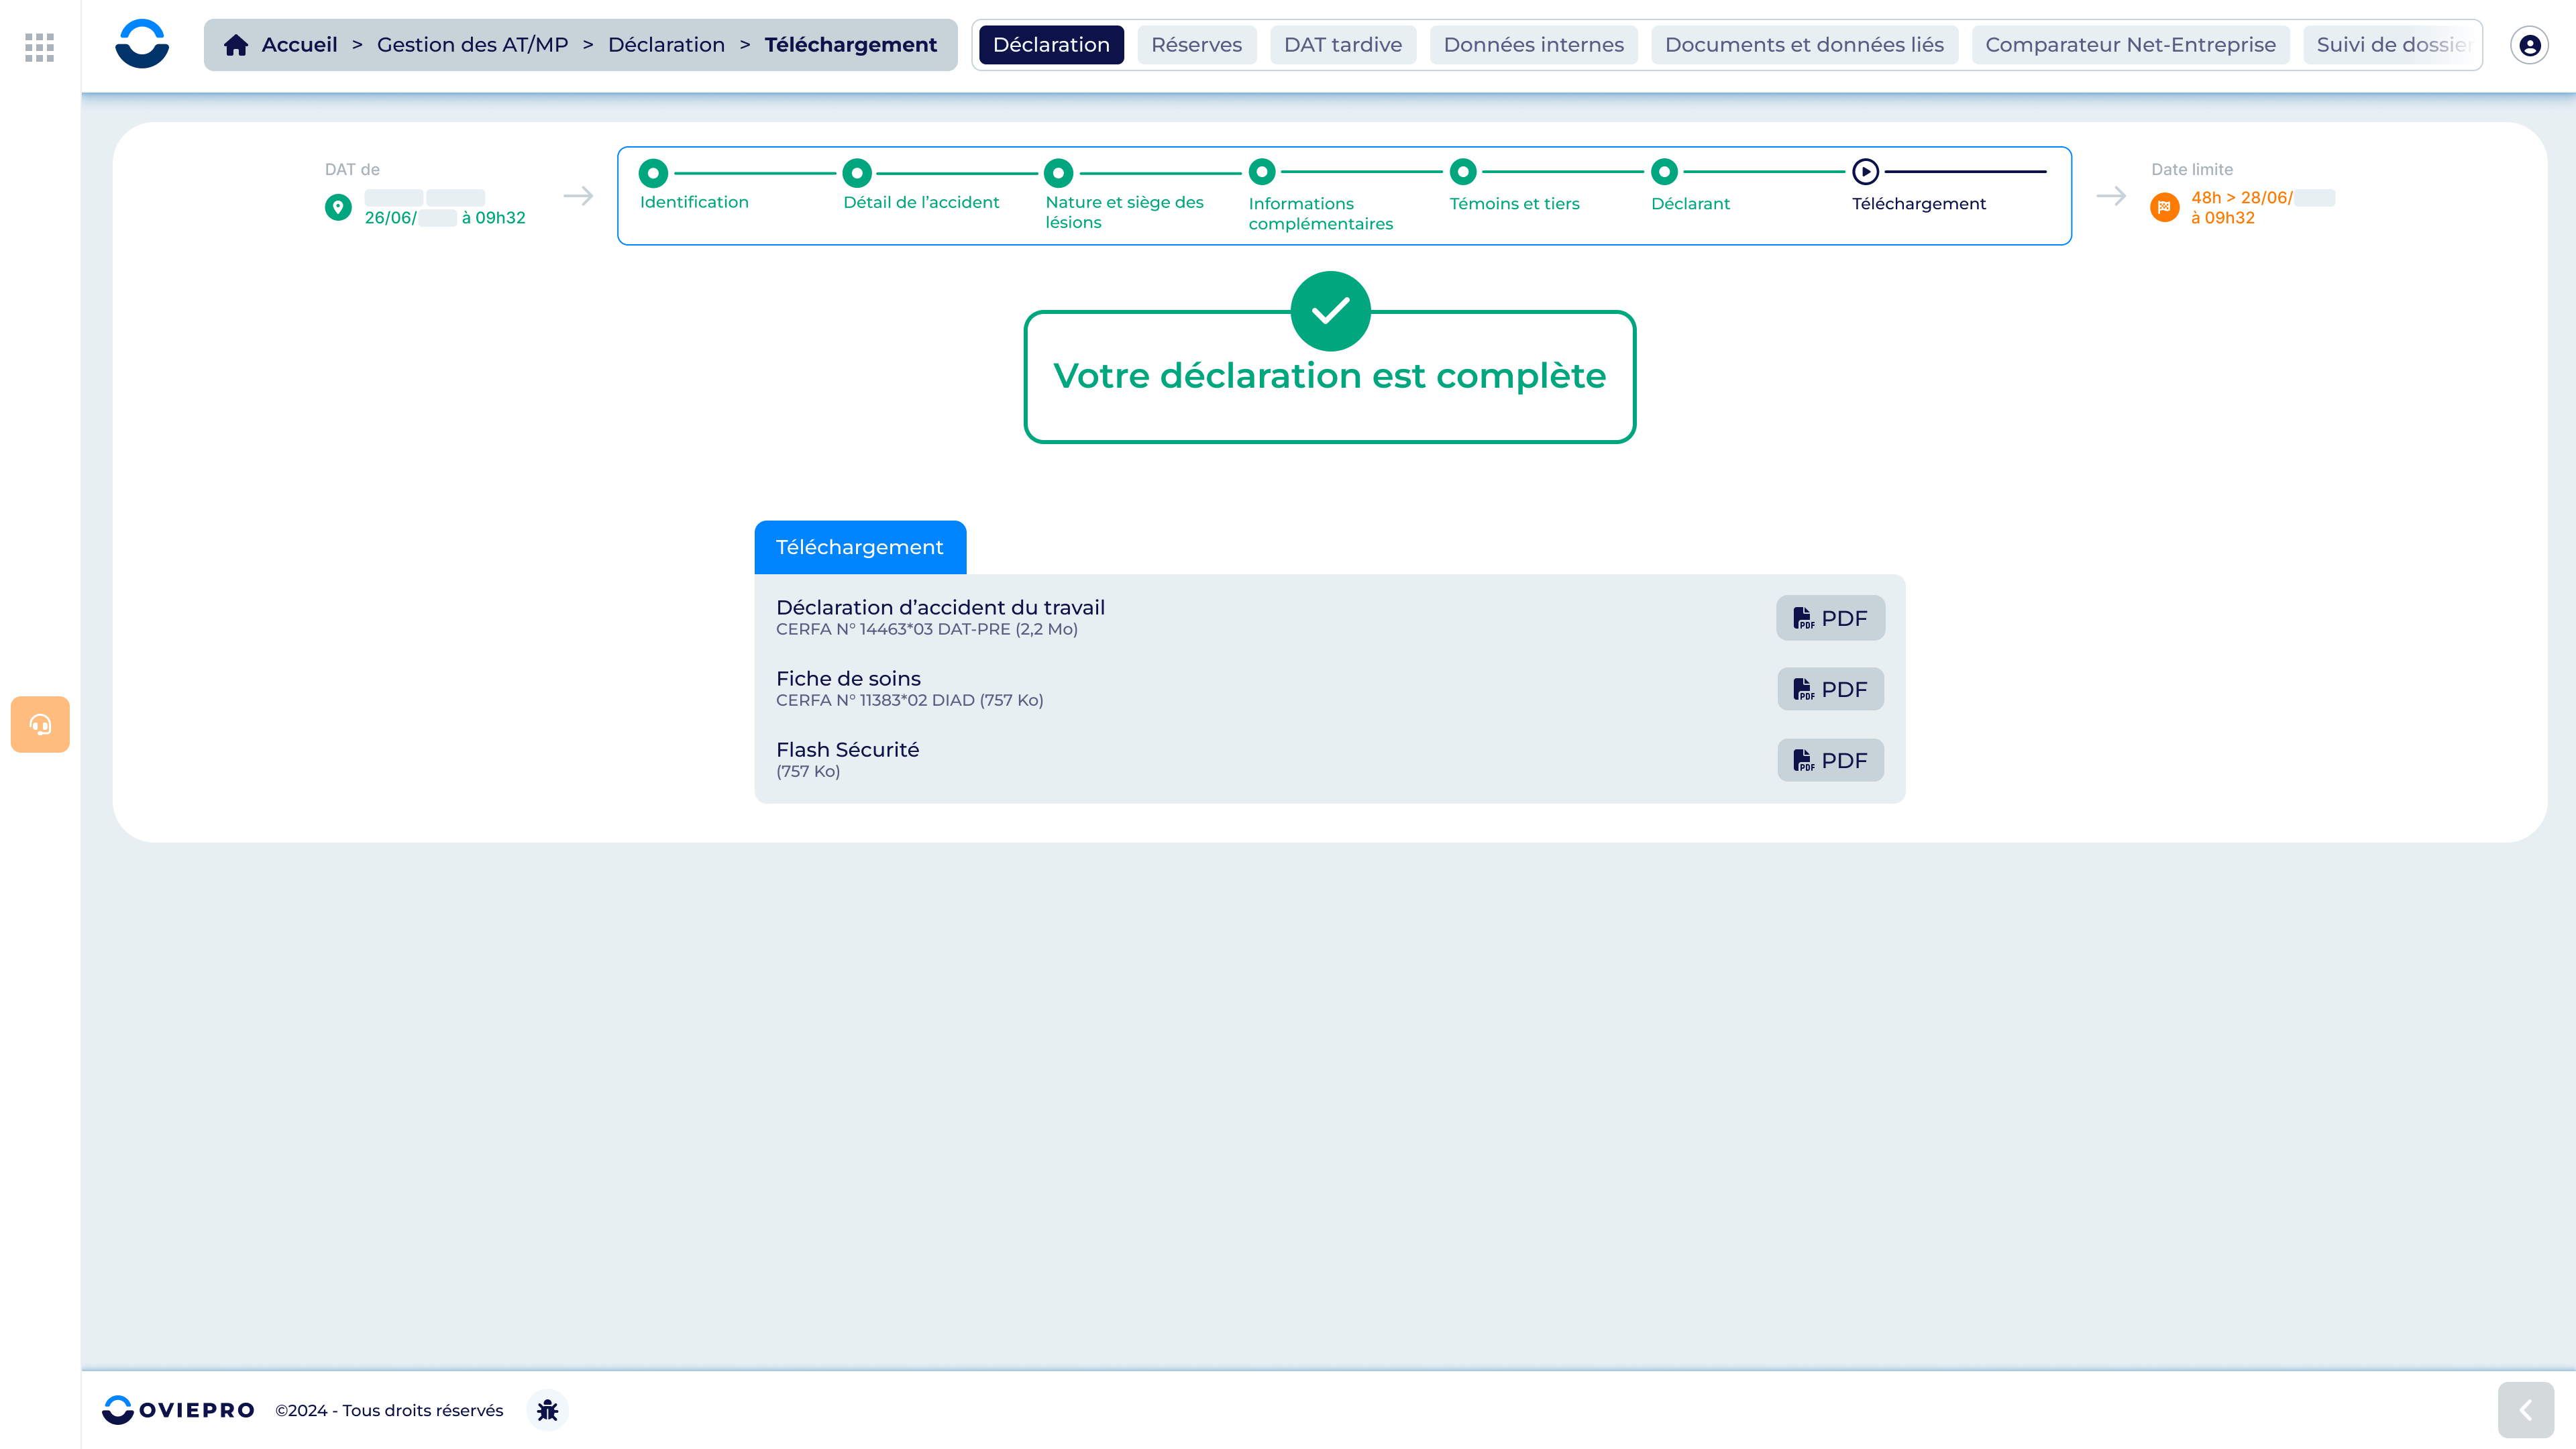The width and height of the screenshot is (2576, 1449).
Task: Download Flash Sécurité PDF
Action: tap(1830, 760)
